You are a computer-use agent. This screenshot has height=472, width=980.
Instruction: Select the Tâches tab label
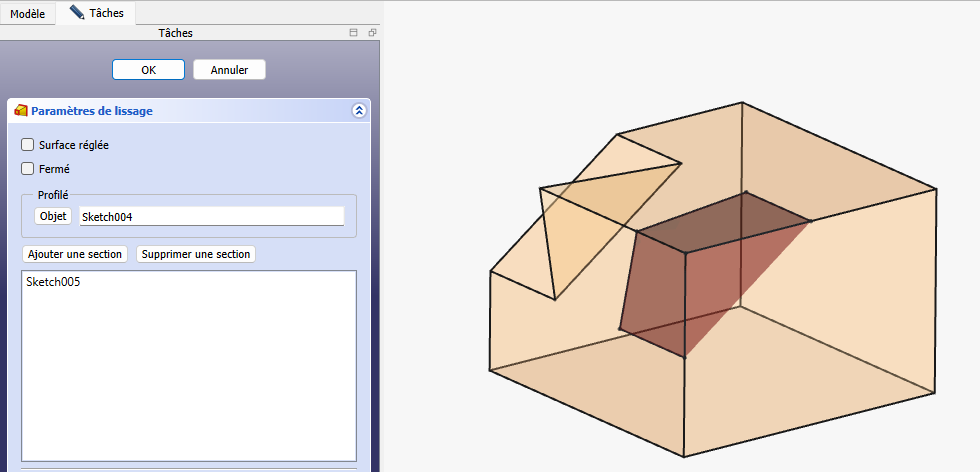coord(106,14)
